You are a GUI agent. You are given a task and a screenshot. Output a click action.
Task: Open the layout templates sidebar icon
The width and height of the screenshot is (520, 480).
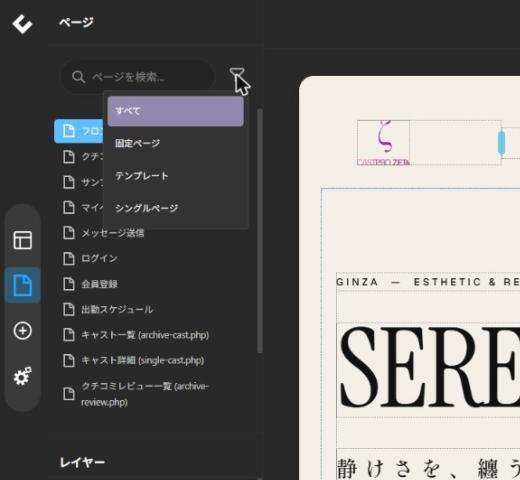[23, 240]
